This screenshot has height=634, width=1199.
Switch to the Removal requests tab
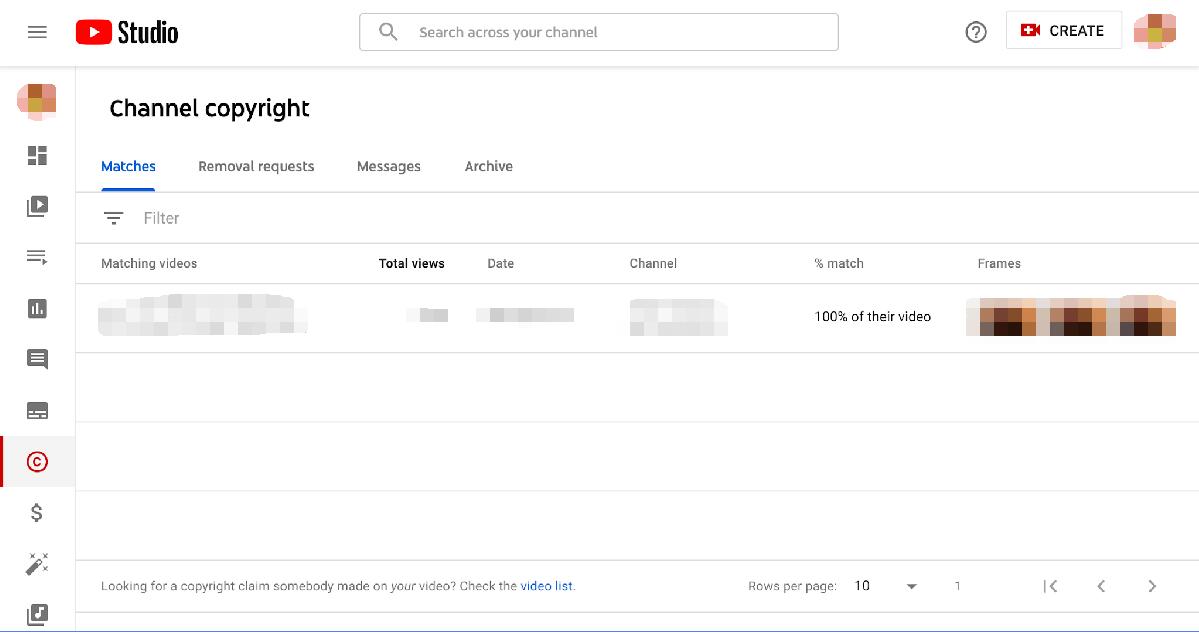[x=256, y=166]
